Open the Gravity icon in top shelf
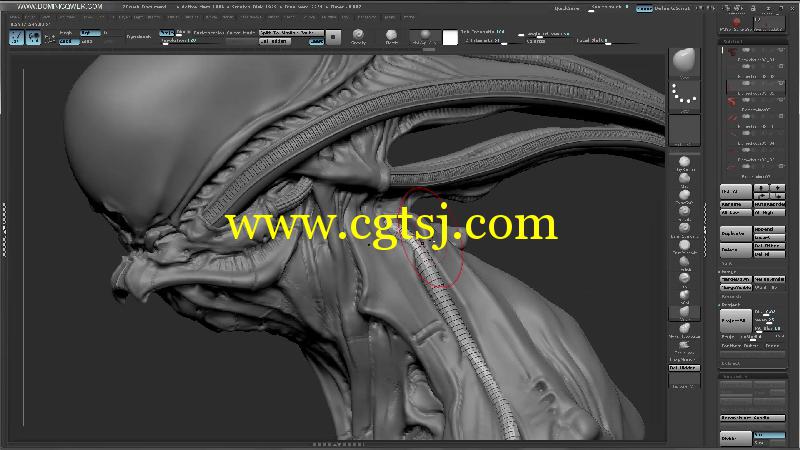 (x=358, y=36)
